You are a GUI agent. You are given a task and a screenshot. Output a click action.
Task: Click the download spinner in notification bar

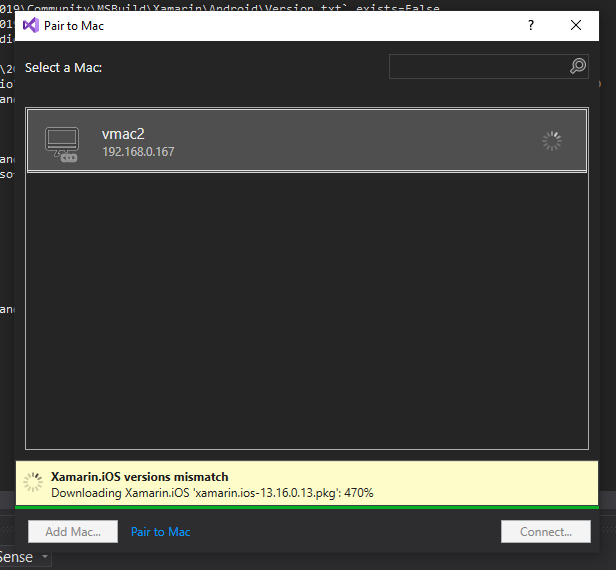coord(33,482)
